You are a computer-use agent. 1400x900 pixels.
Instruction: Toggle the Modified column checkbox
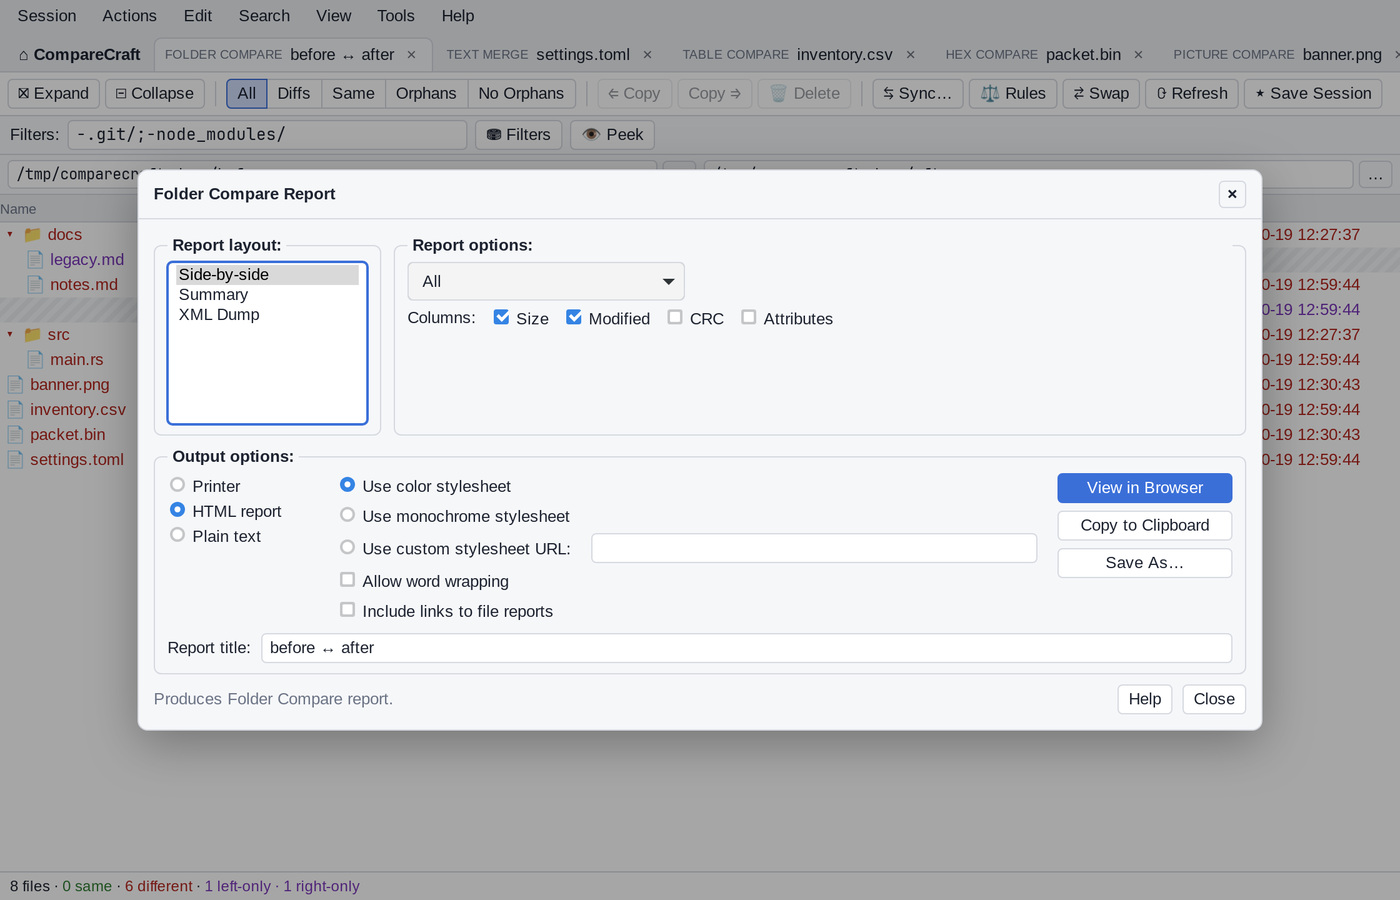coord(573,317)
